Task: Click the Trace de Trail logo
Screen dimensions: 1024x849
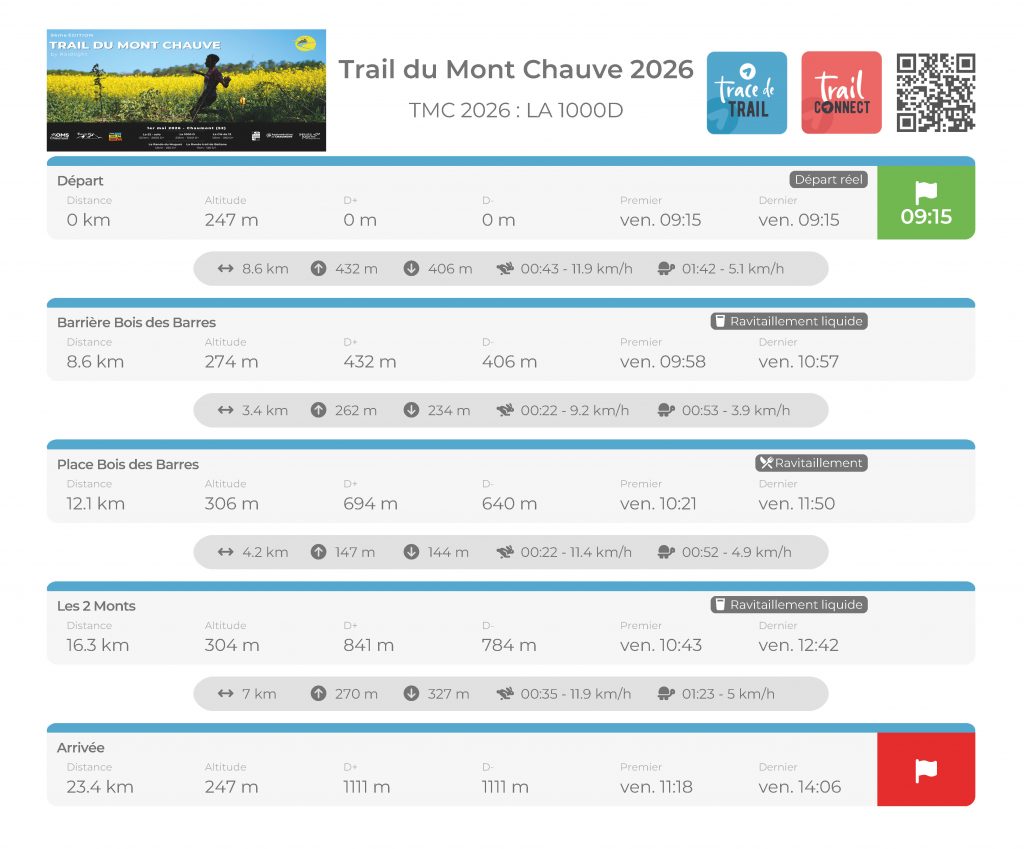Action: (746, 92)
